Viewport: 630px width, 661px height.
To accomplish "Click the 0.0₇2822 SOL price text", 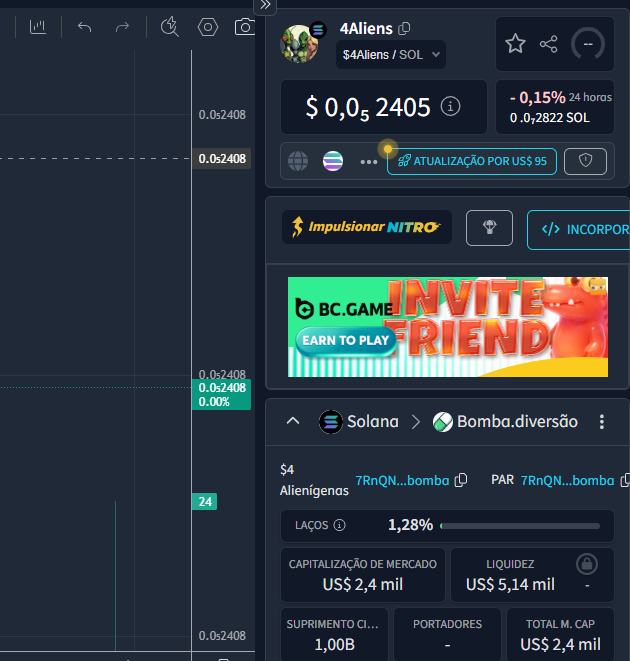I will point(549,118).
